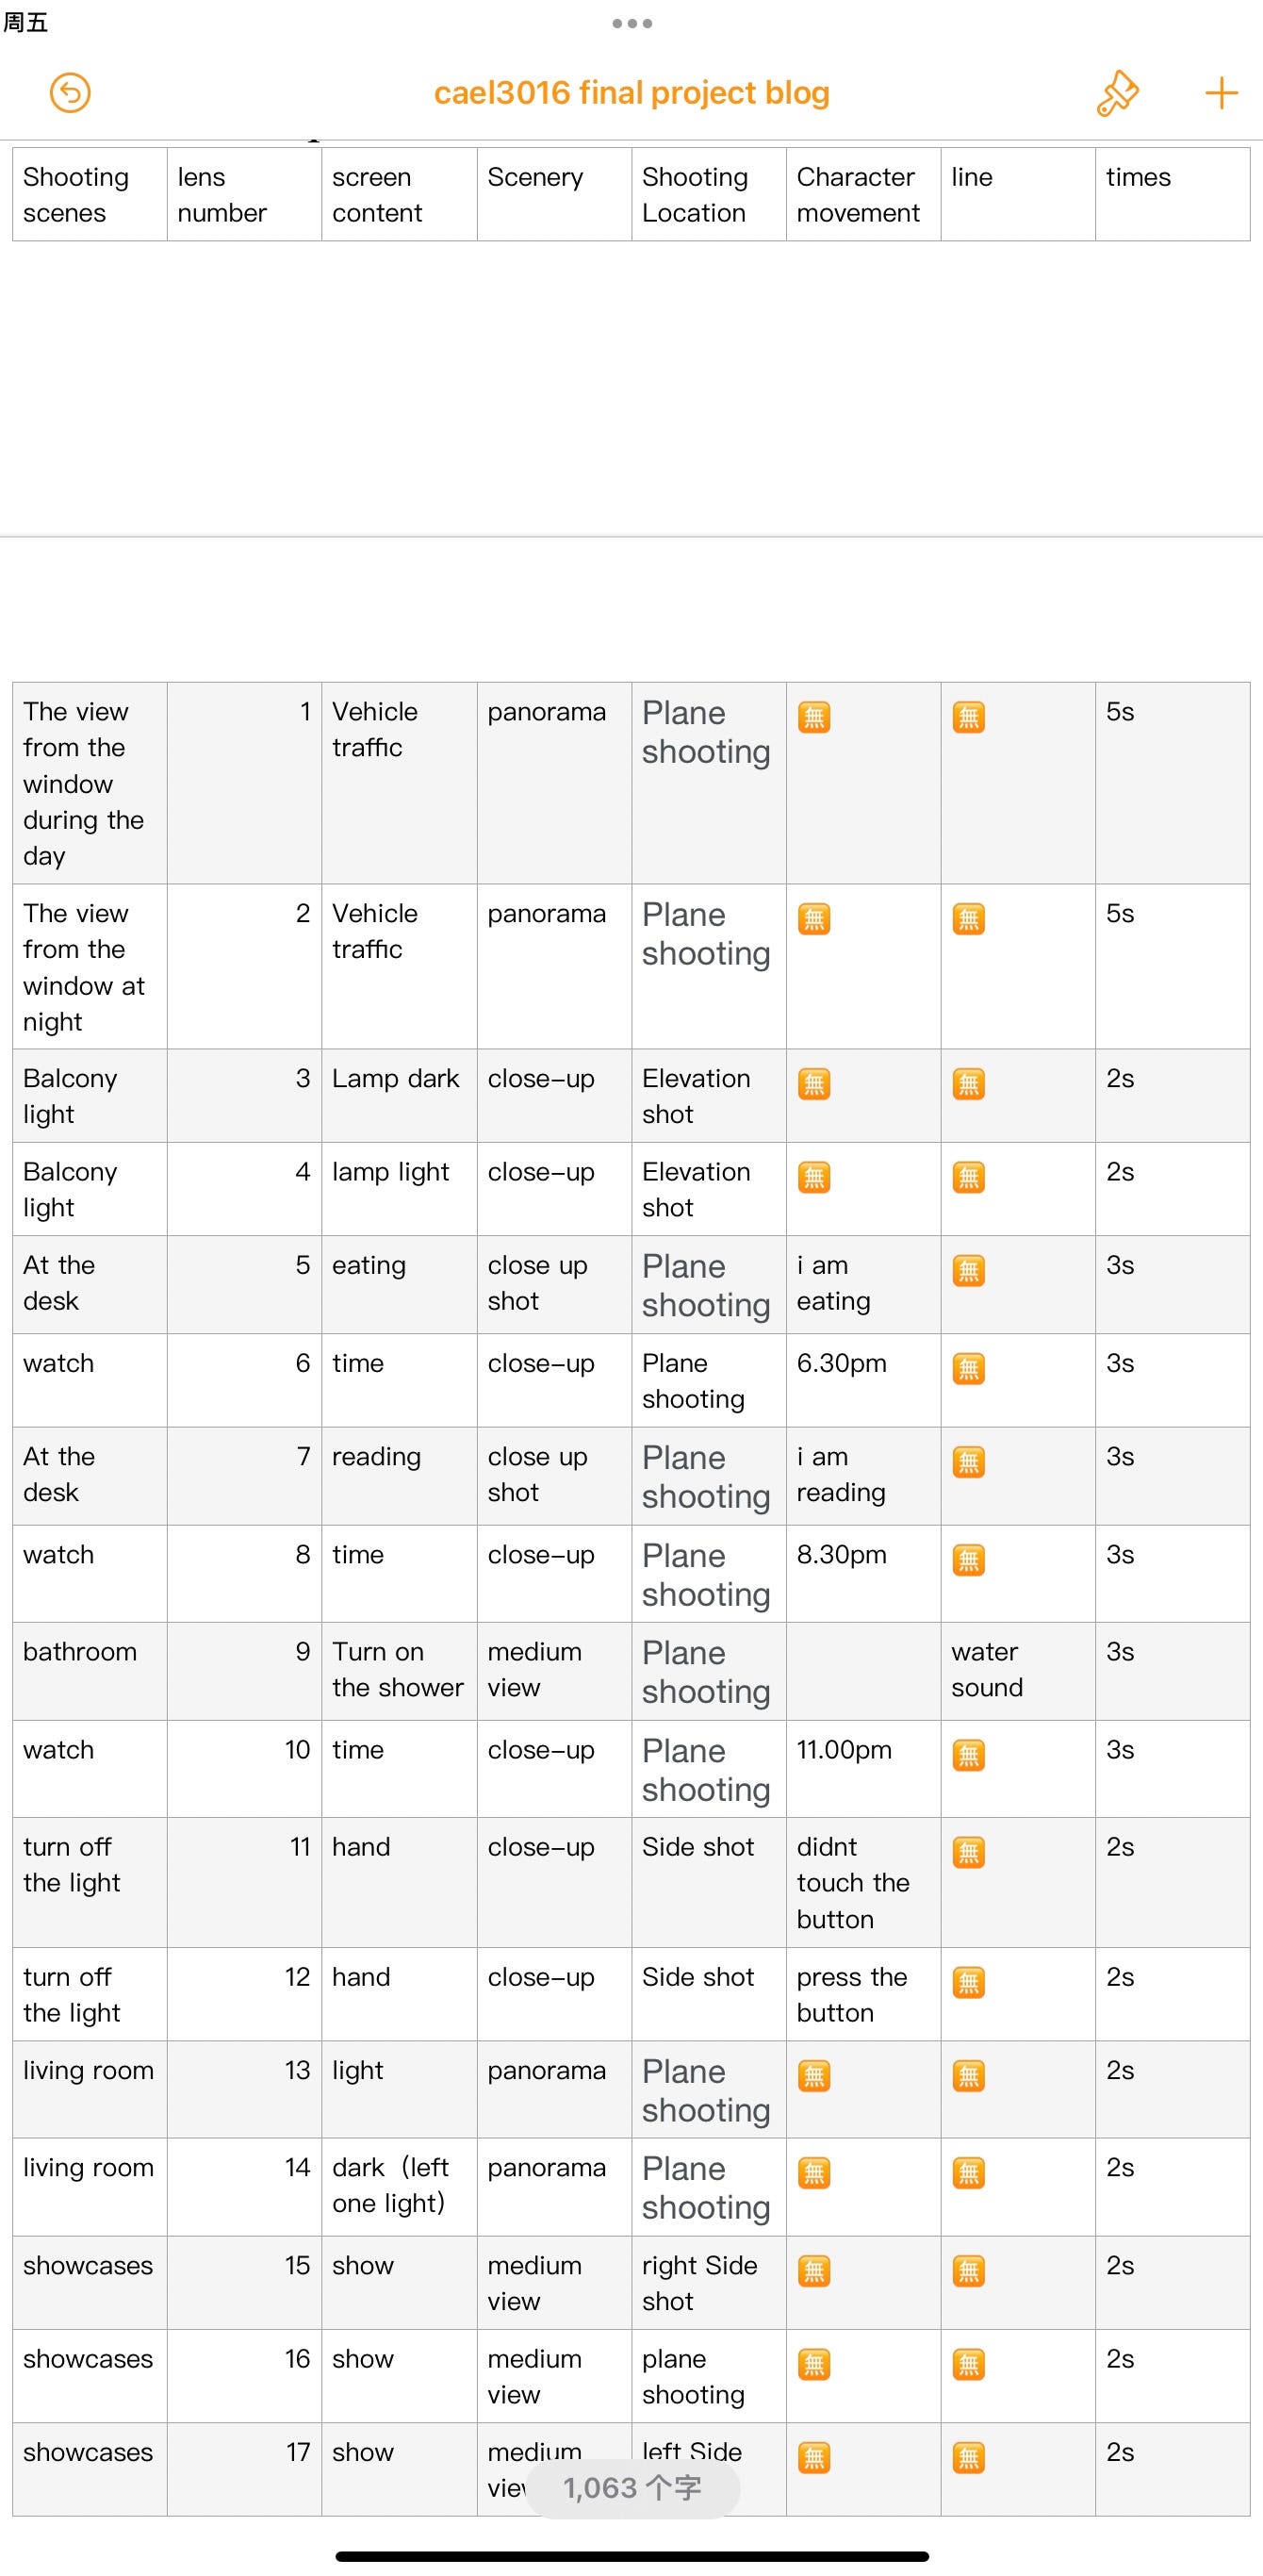Select the didnt touch the button cell

(x=863, y=1882)
